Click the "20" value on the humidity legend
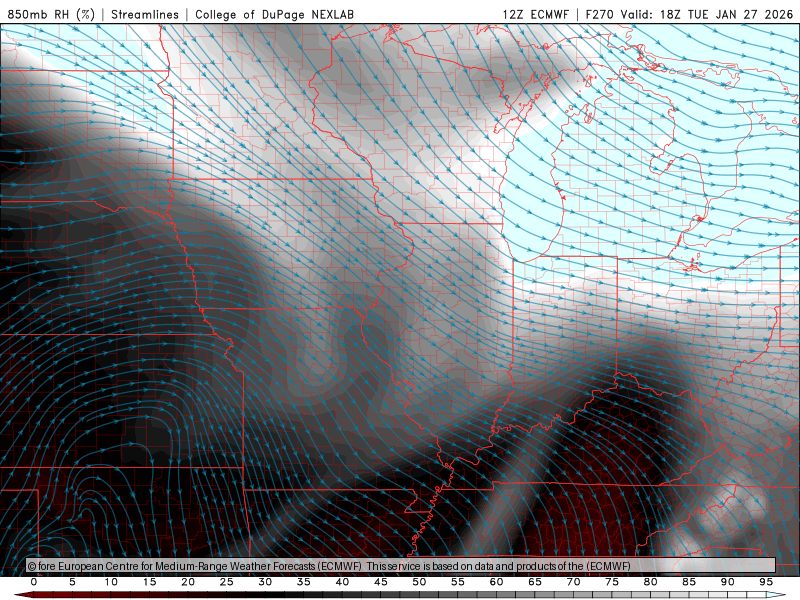Viewport: 800px width, 600px height. (188, 582)
